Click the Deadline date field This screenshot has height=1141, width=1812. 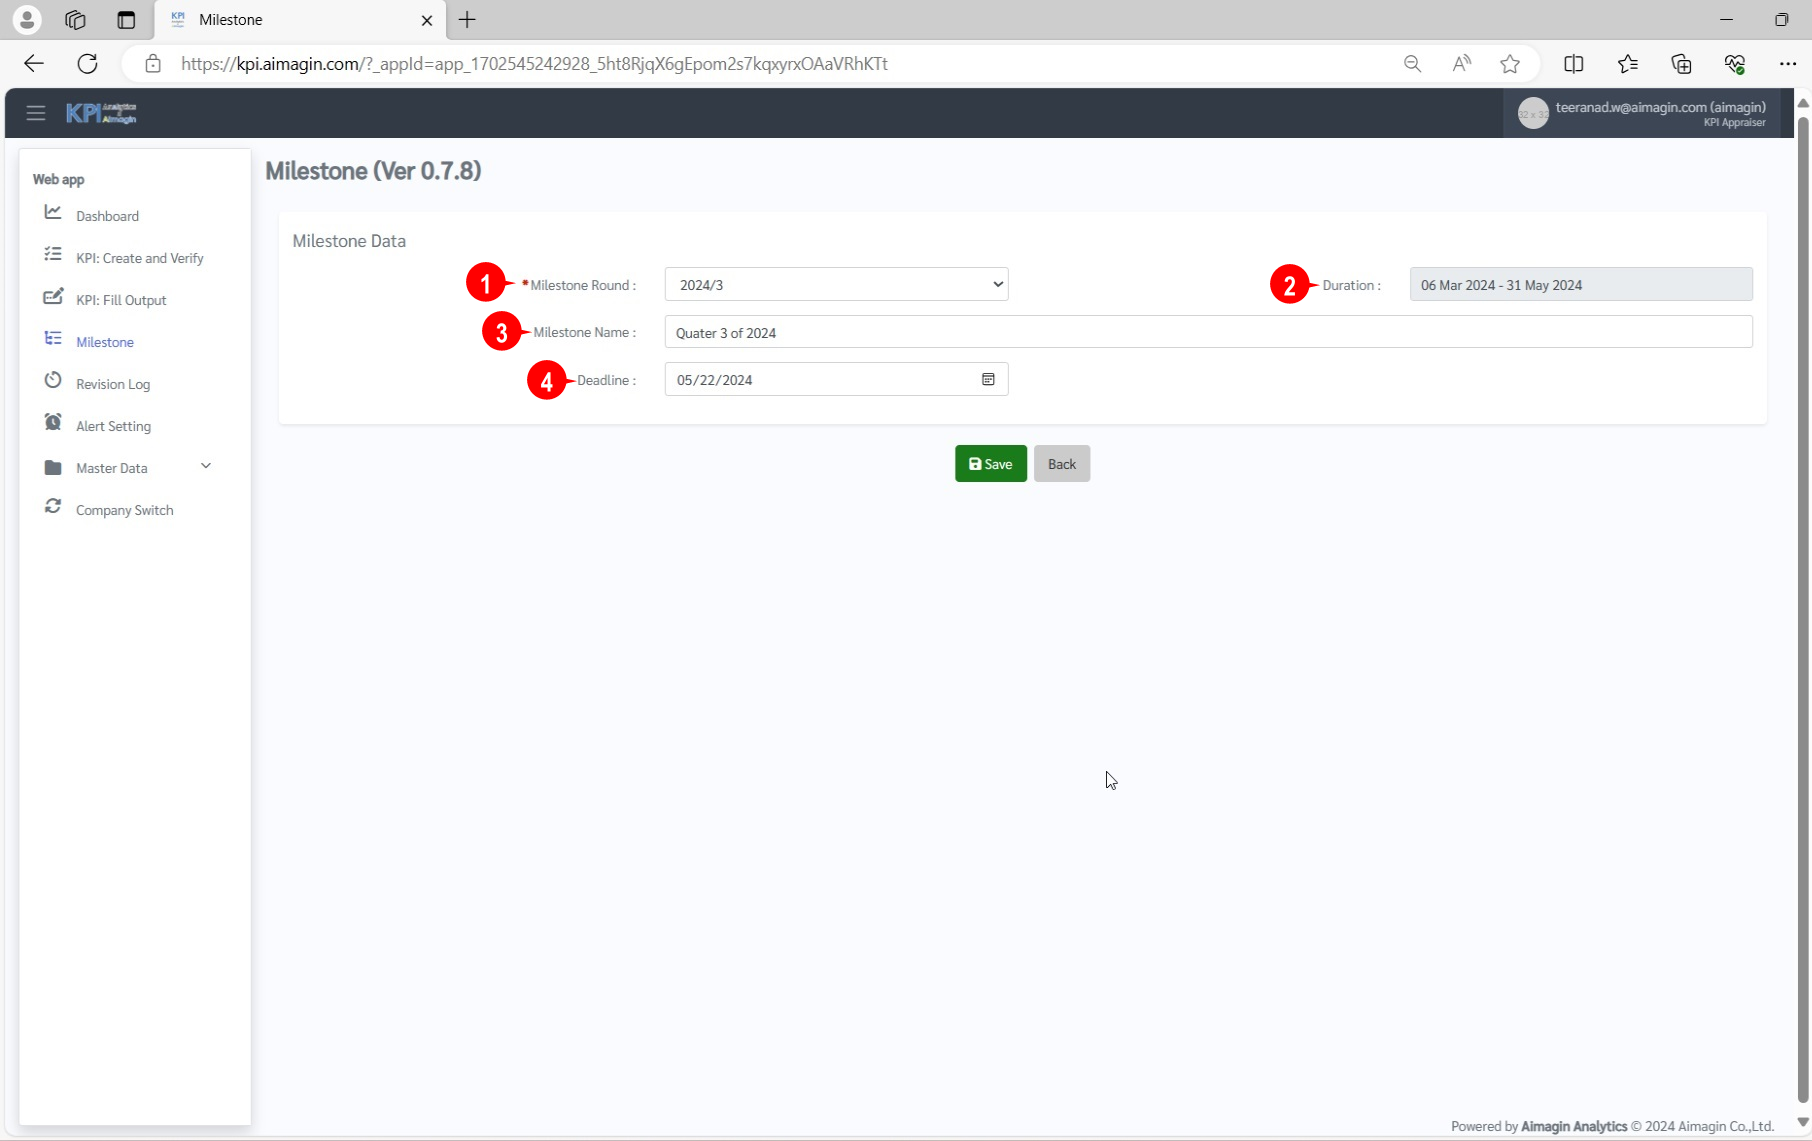click(820, 380)
